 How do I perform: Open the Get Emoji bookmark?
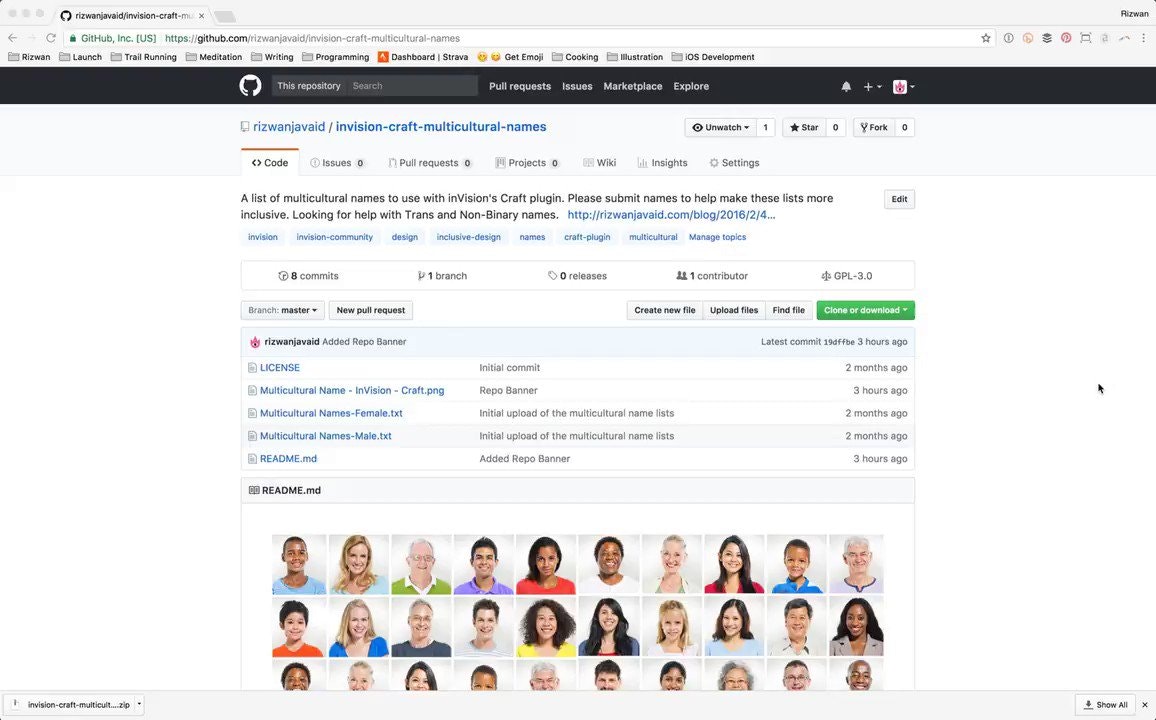click(510, 57)
